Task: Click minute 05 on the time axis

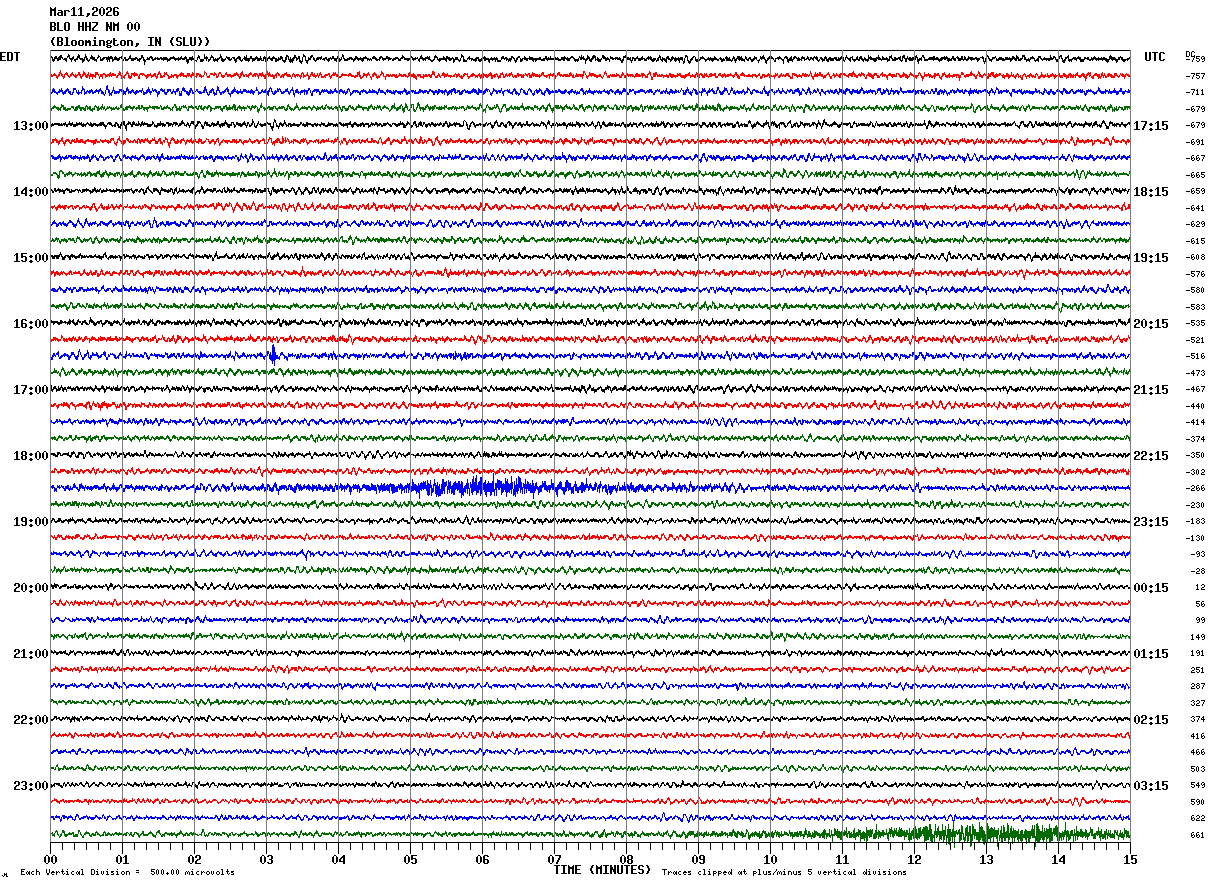Action: click(x=410, y=859)
